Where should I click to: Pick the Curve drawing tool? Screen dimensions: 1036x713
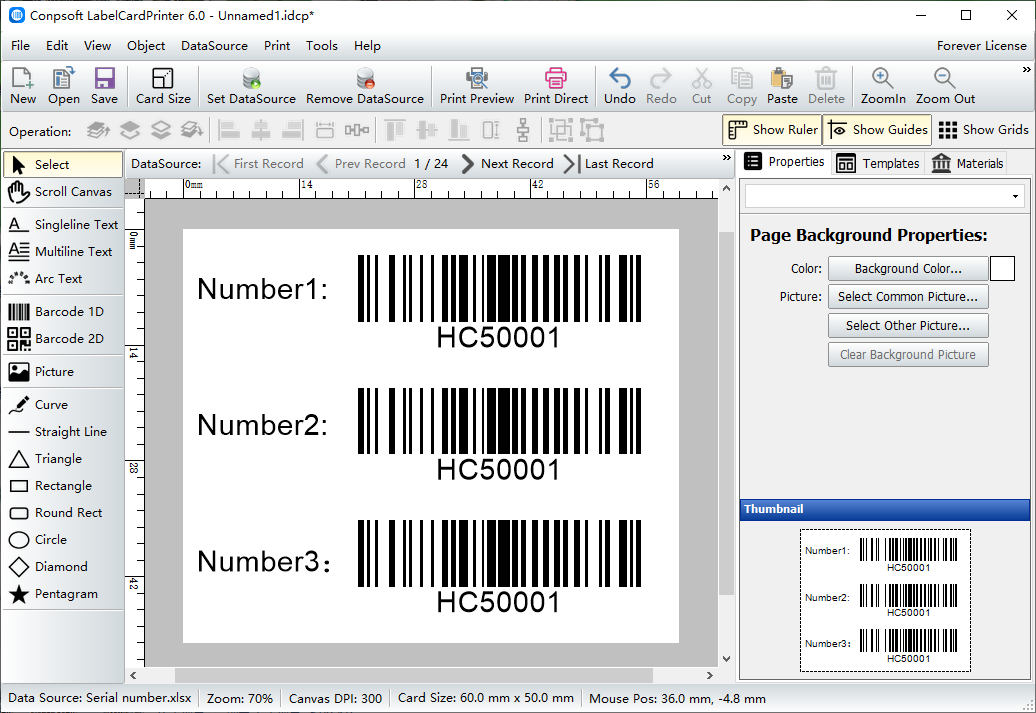pos(61,404)
